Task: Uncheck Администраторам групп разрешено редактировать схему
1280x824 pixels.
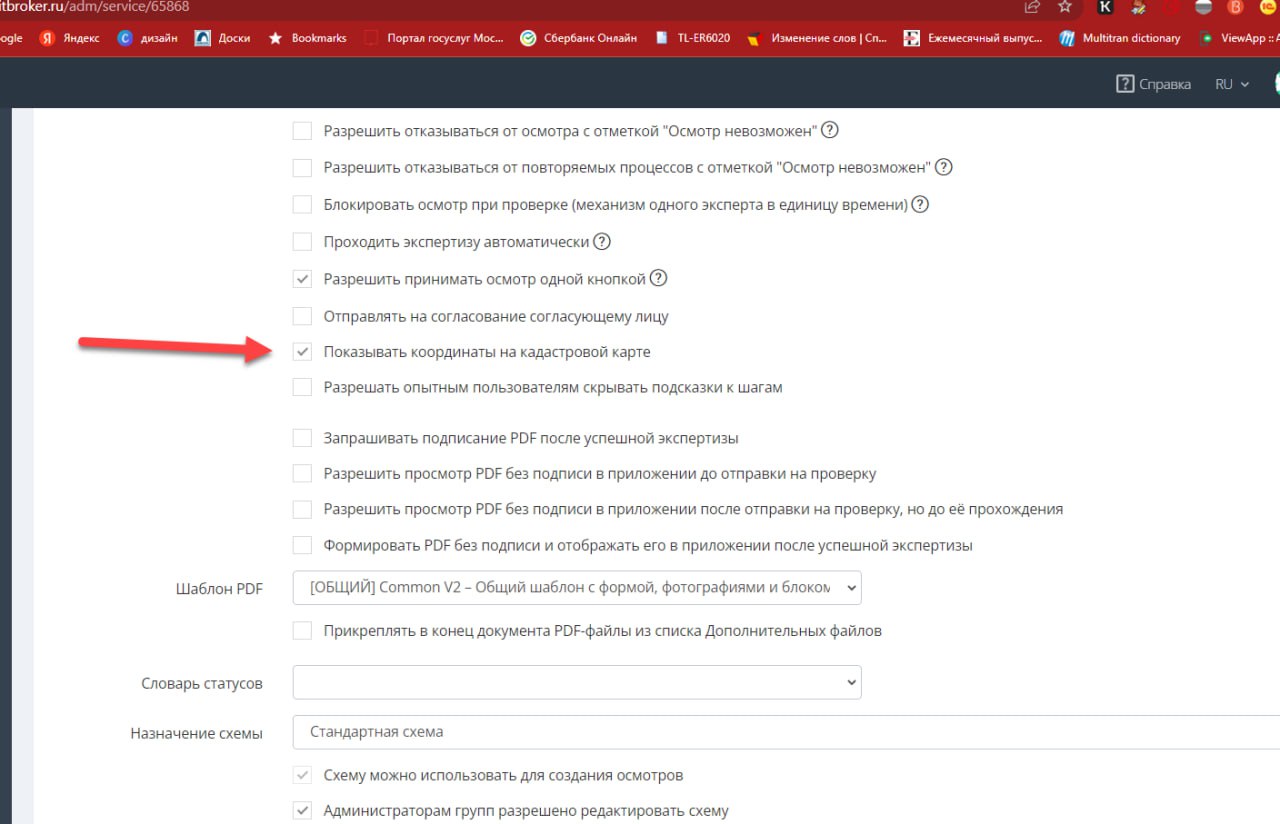Action: pyautogui.click(x=302, y=811)
